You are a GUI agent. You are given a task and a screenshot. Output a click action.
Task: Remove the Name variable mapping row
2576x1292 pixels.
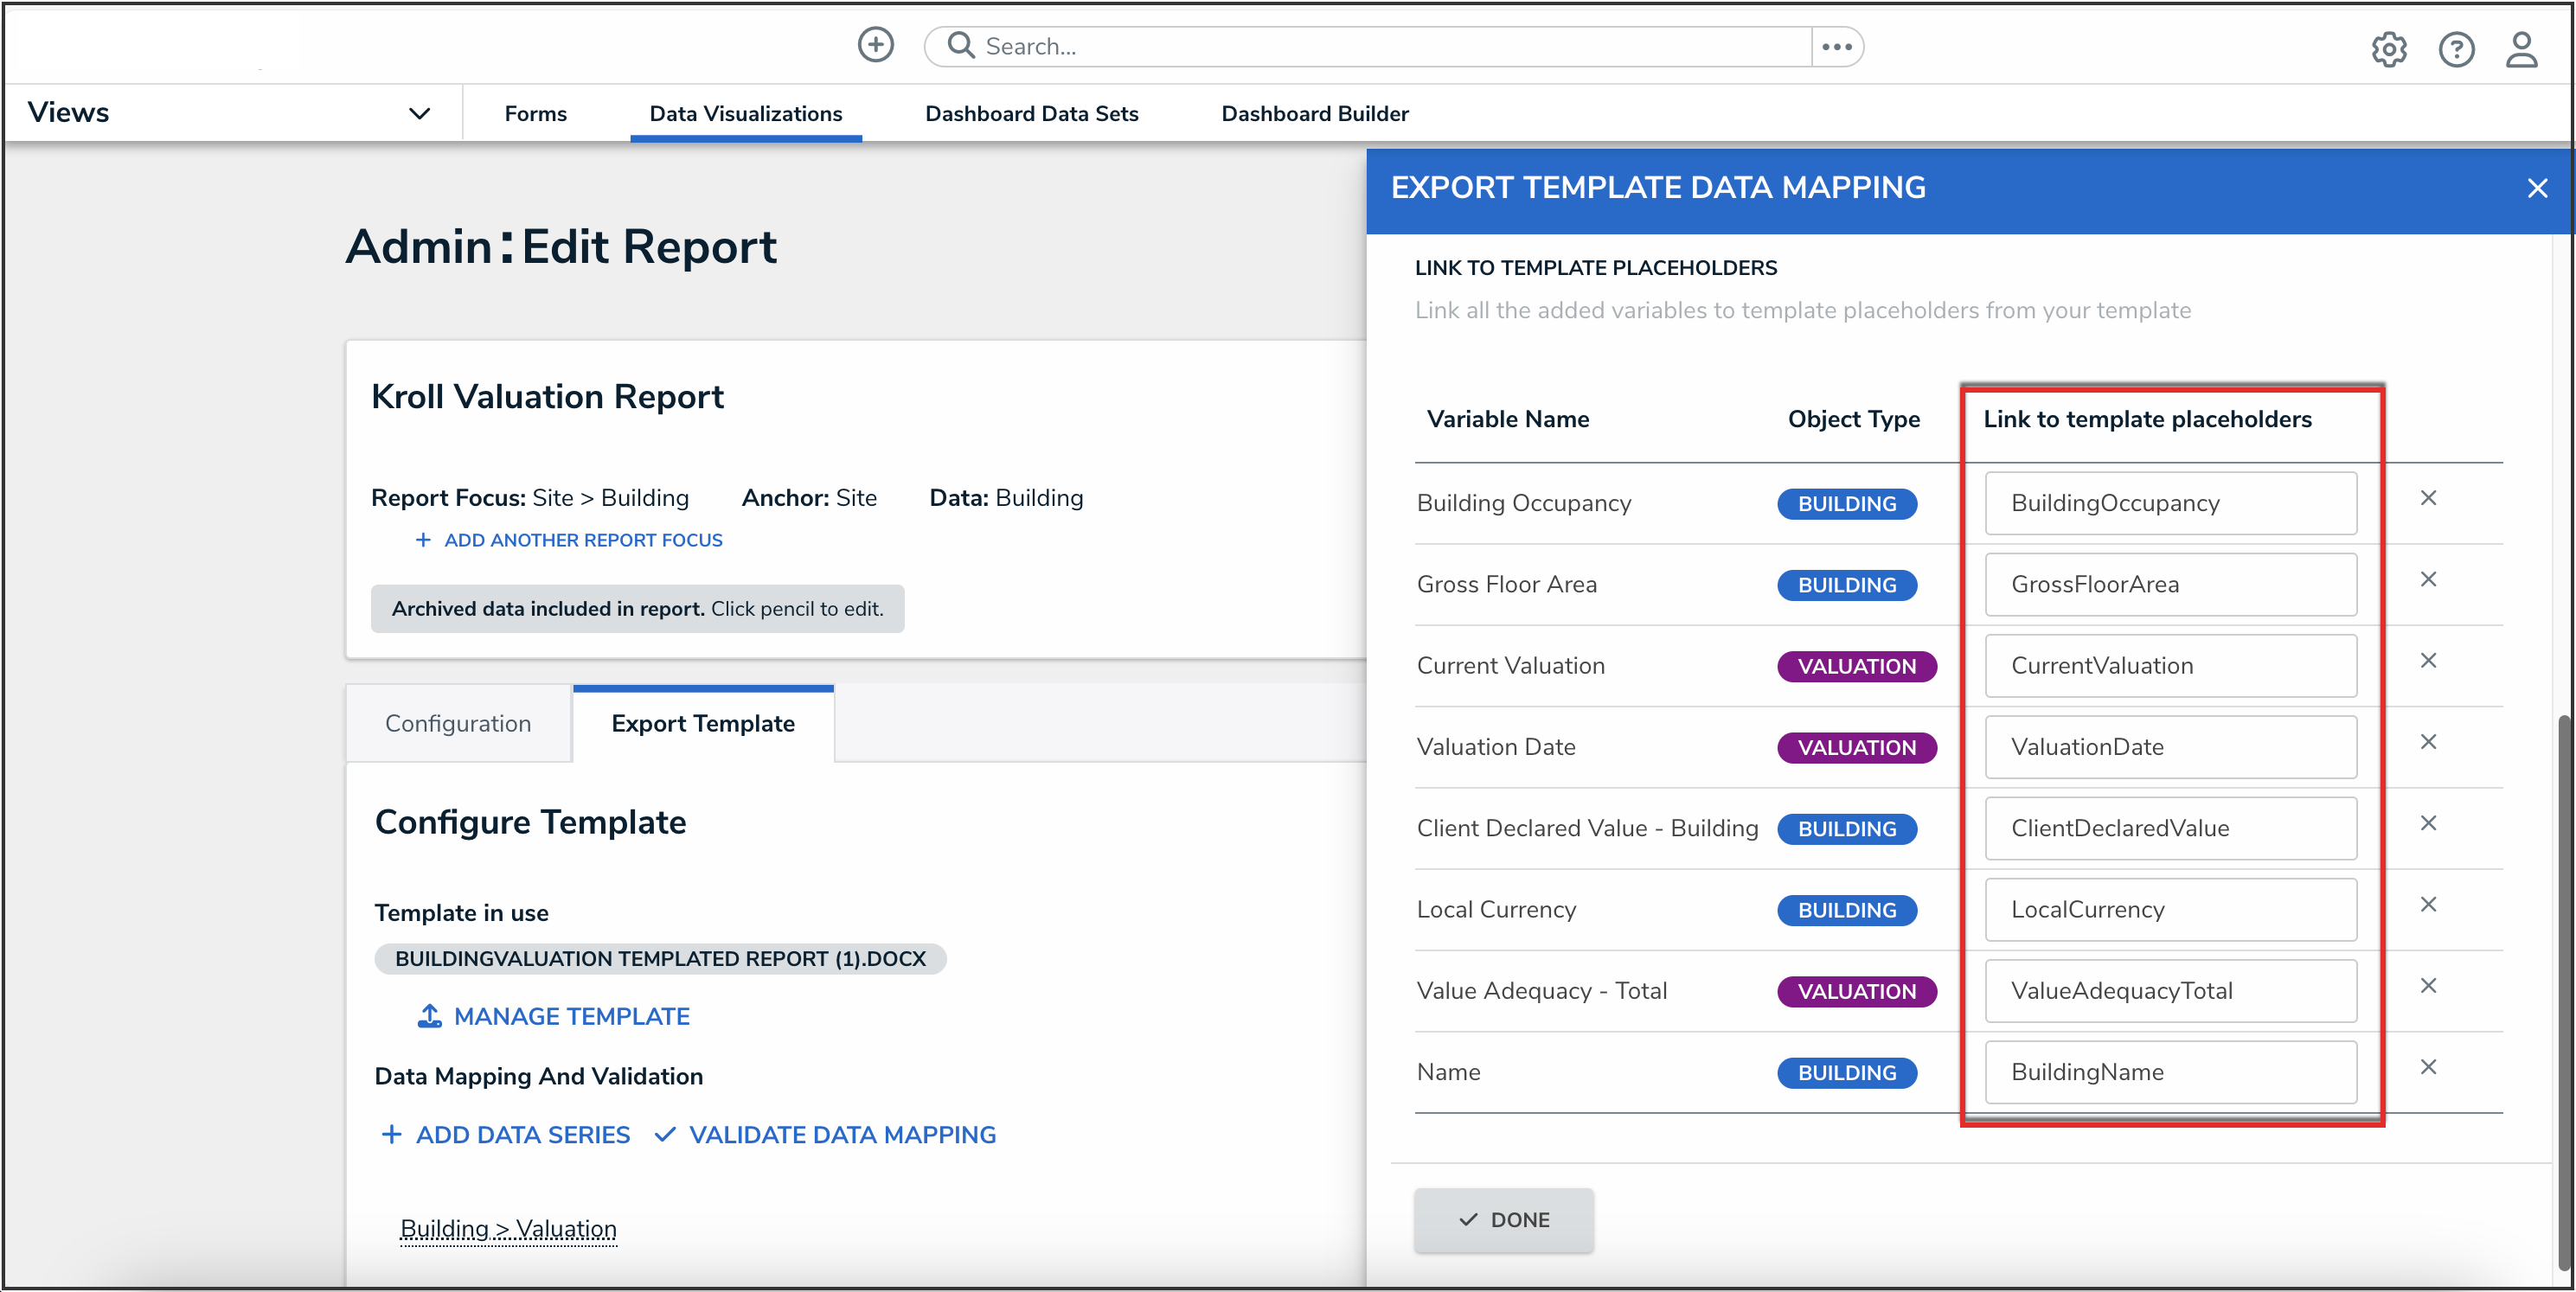pyautogui.click(x=2427, y=1067)
